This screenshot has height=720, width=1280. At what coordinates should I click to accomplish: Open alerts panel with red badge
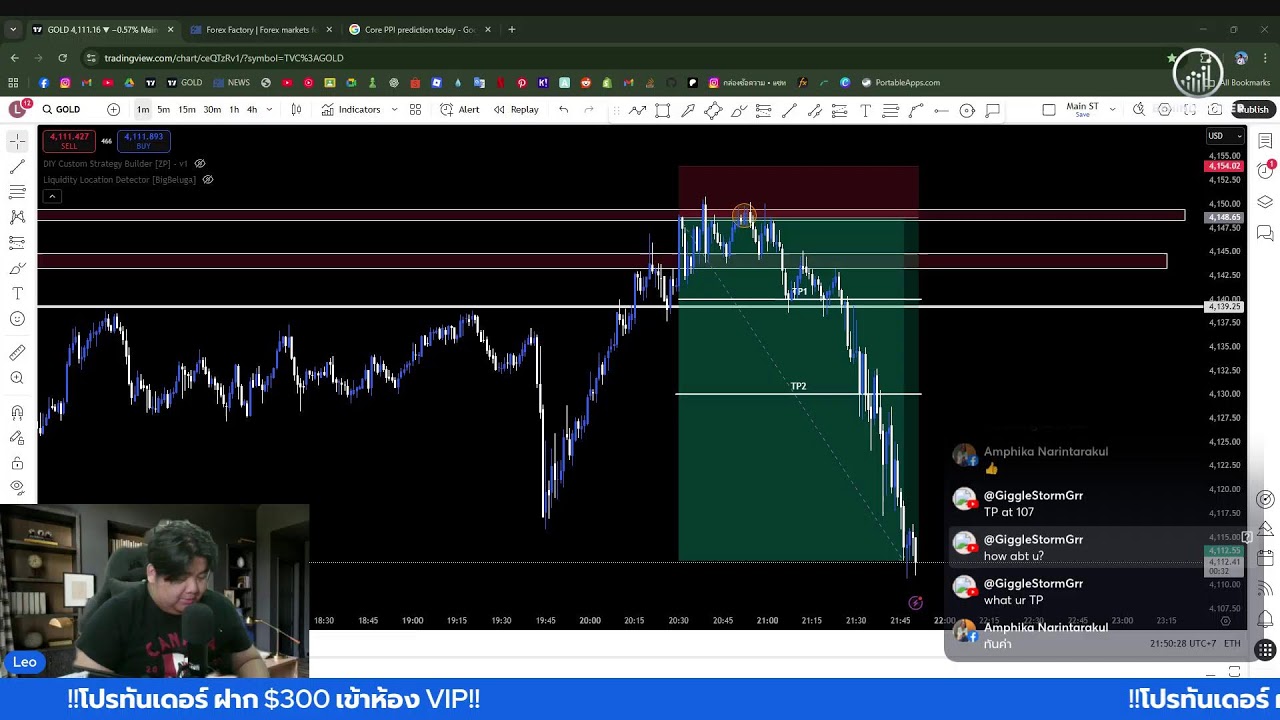tap(1265, 170)
